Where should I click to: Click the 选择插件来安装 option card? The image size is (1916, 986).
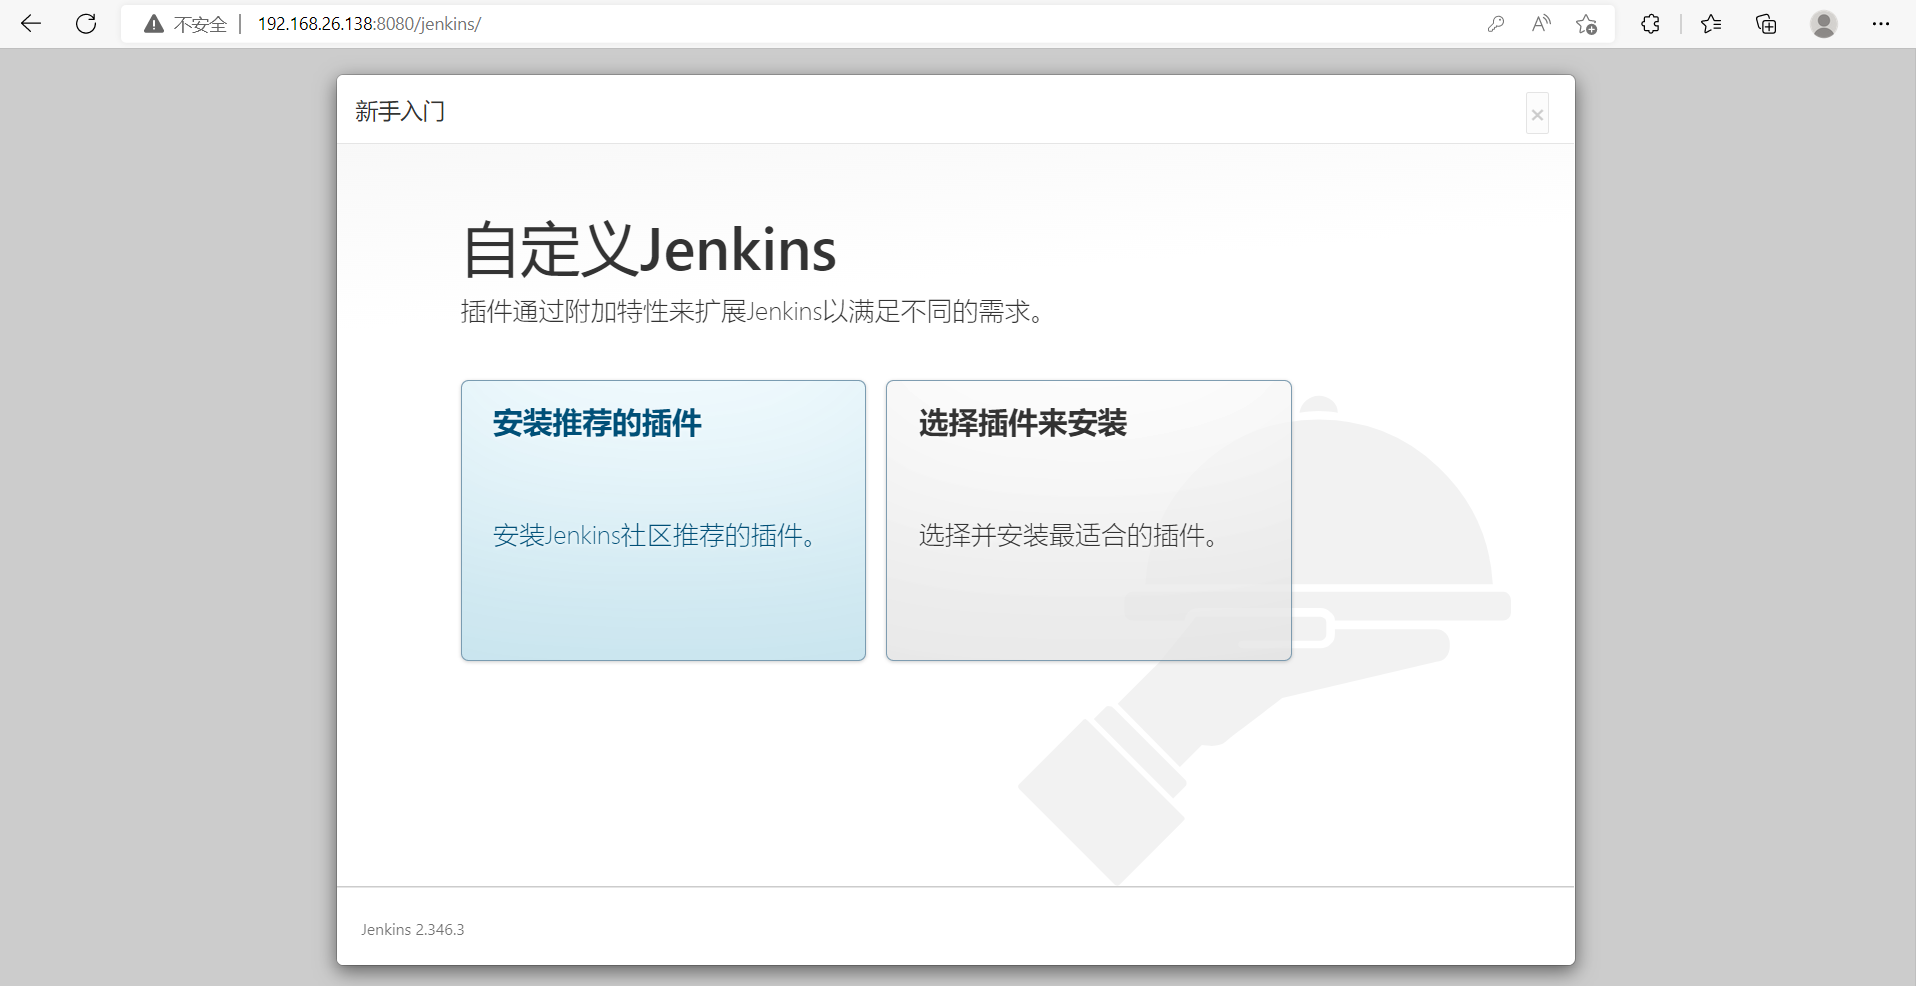(1089, 520)
